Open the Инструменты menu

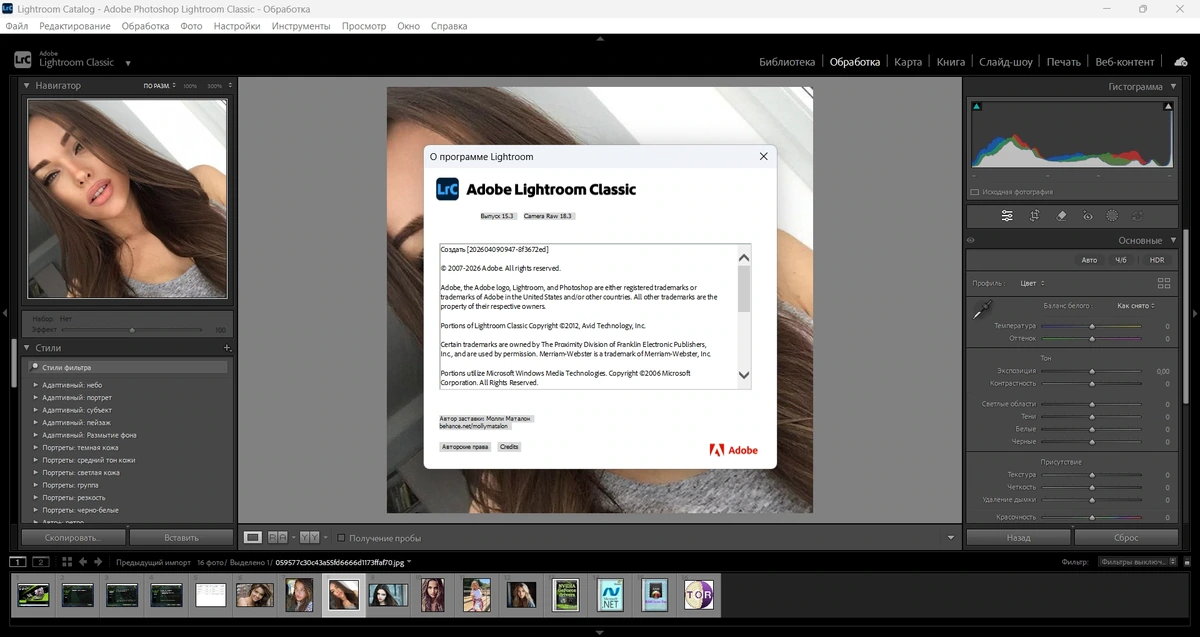[x=302, y=26]
